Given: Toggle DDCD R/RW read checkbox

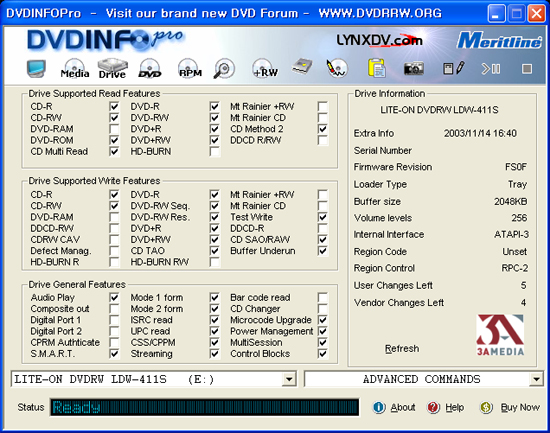Looking at the screenshot, I should click(322, 140).
